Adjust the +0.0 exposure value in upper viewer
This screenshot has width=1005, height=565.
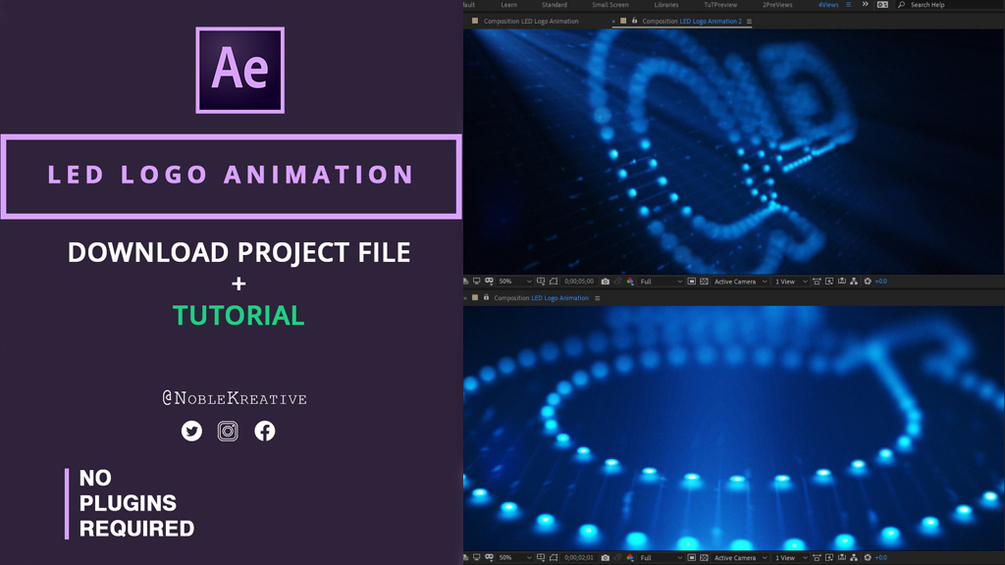pyautogui.click(x=881, y=281)
